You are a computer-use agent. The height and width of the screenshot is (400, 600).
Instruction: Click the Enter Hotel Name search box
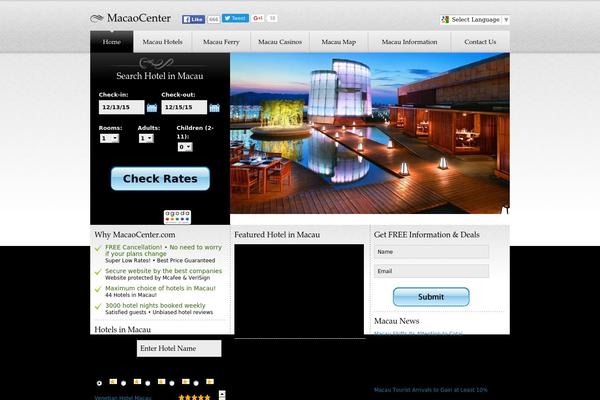[179, 348]
